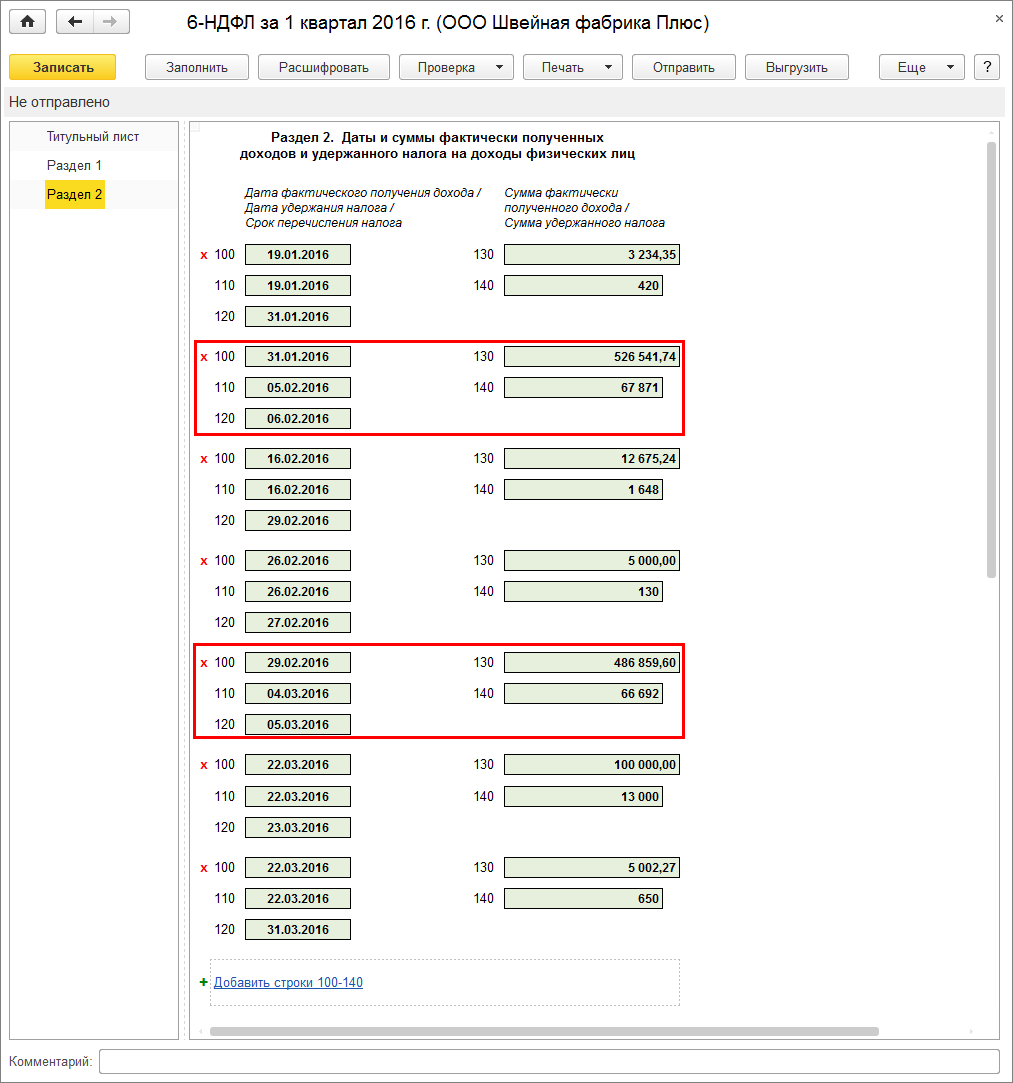1013x1083 pixels.
Task: Select the tax amount 66 692 field
Action: [583, 693]
